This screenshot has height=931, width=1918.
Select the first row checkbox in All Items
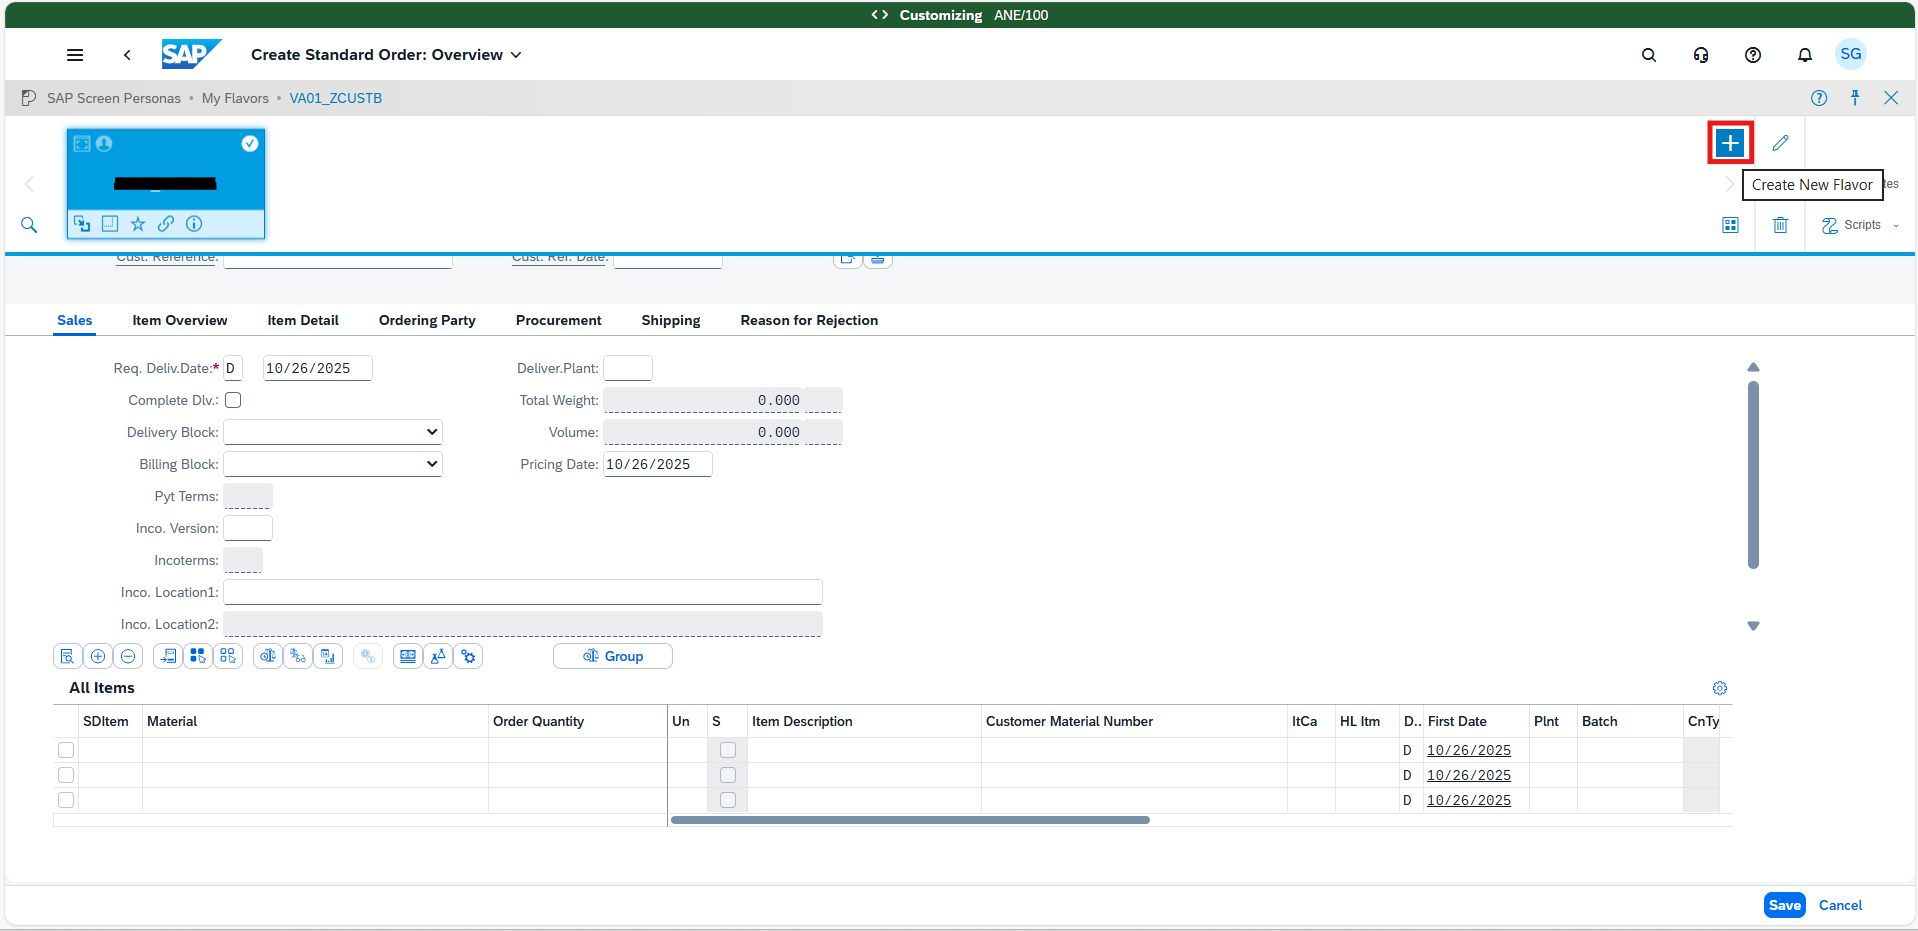66,750
